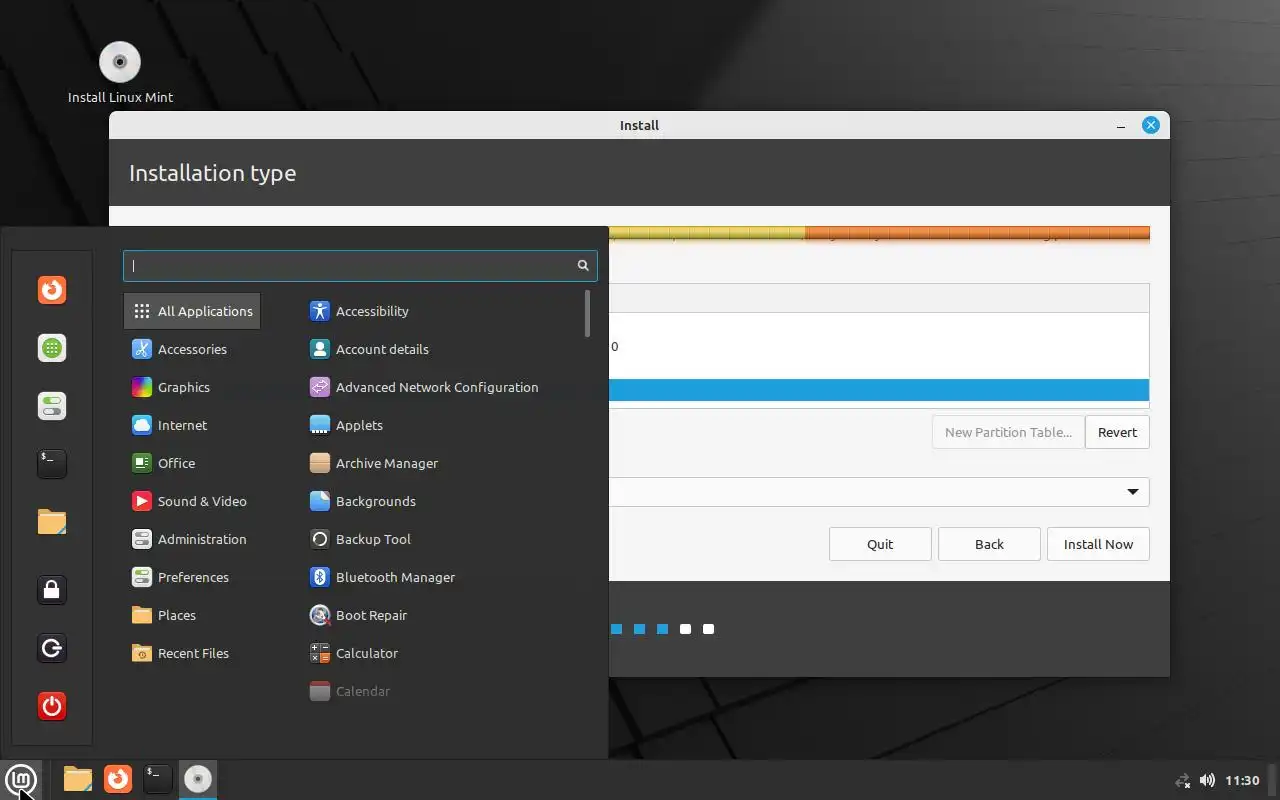Screen dimensions: 1280x800
Task: Open Recent Files category
Action: pyautogui.click(x=192, y=653)
